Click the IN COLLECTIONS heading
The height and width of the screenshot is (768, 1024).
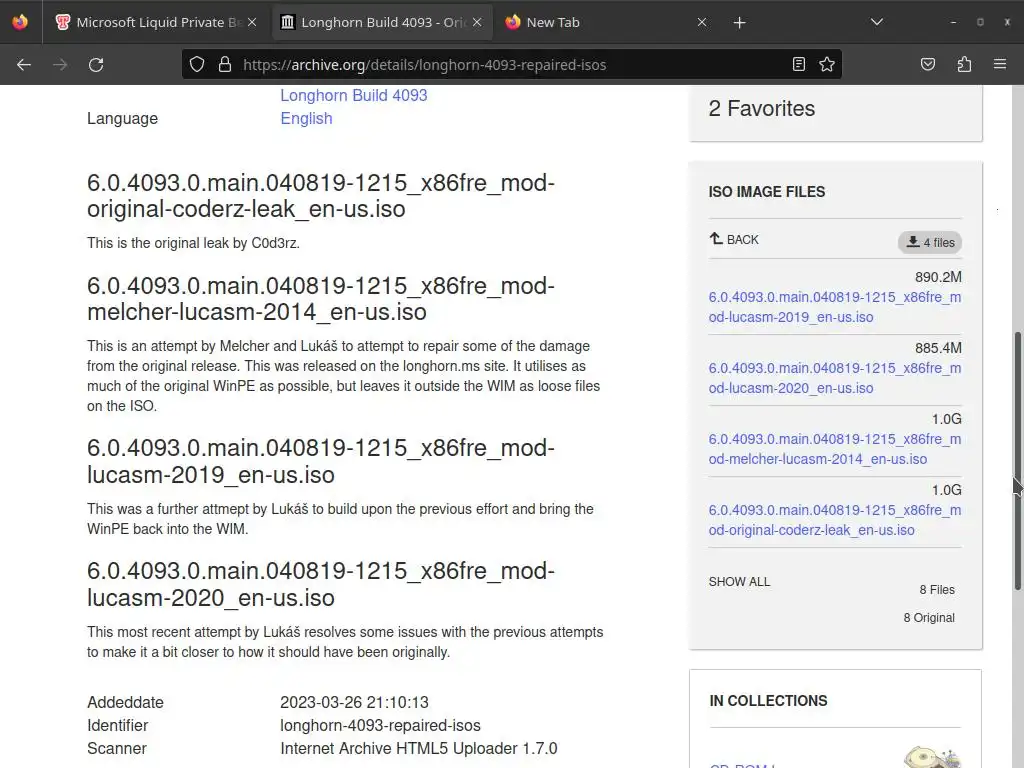[768, 701]
